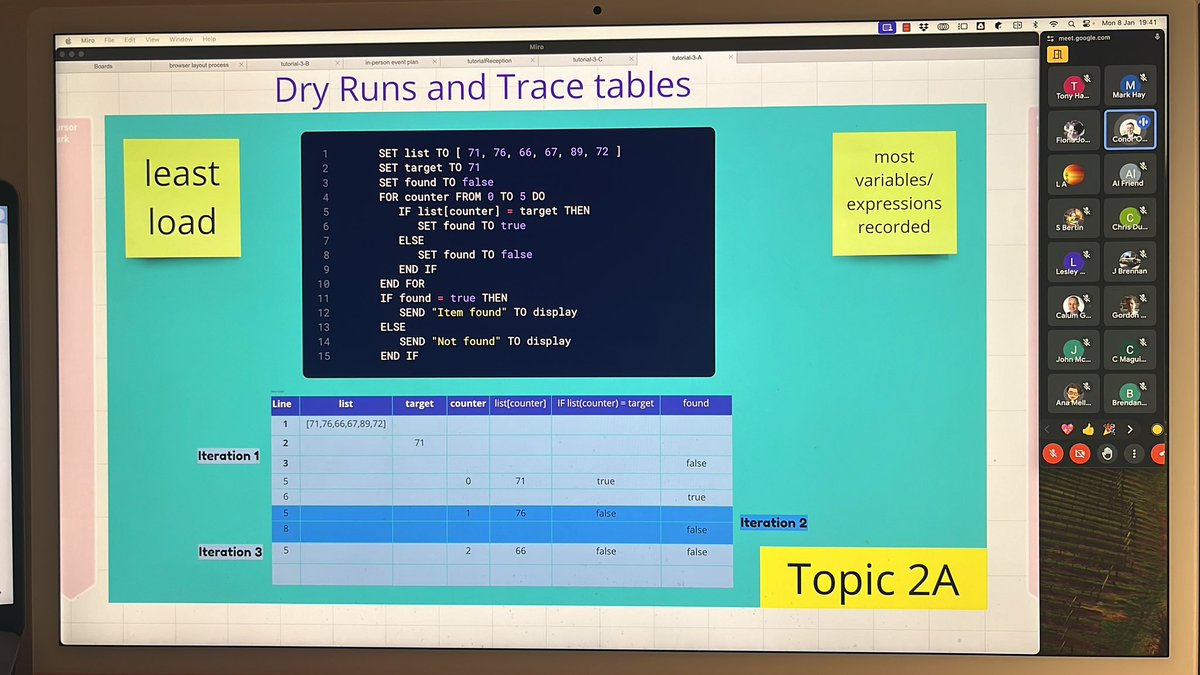Select Brendan... participant tile
The height and width of the screenshot is (675, 1200).
pos(1131,394)
